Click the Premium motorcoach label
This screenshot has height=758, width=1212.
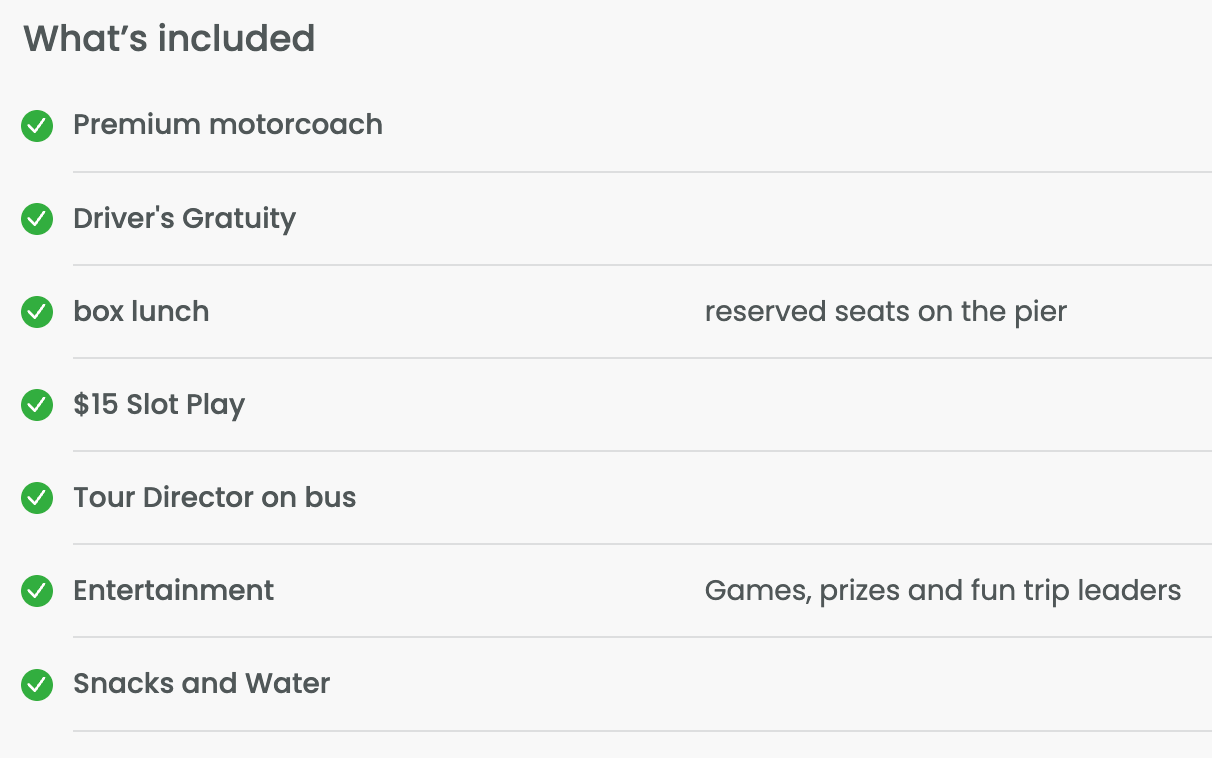[x=228, y=125]
